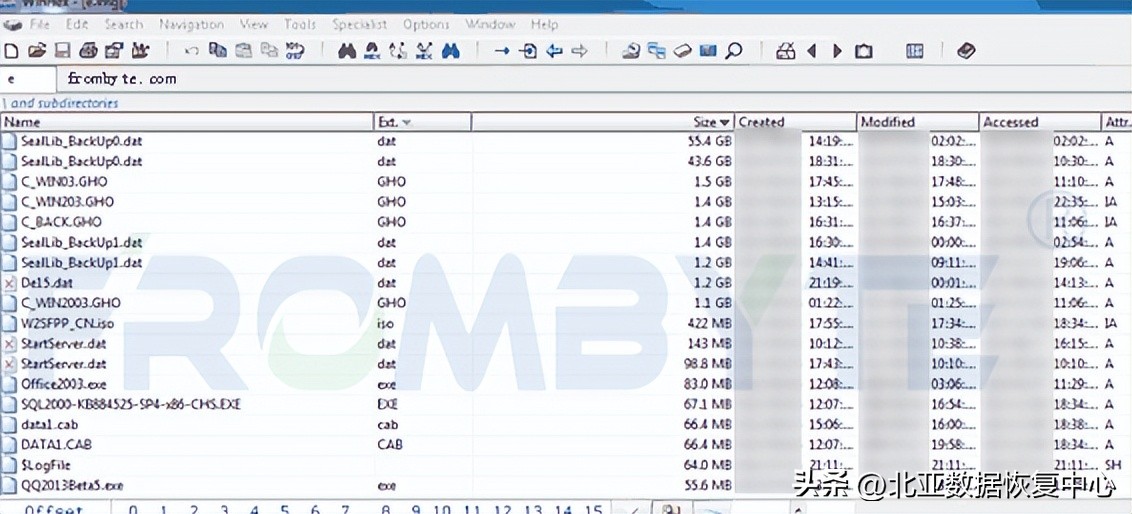
Task: Open the Window menu
Action: pyautogui.click(x=490, y=24)
